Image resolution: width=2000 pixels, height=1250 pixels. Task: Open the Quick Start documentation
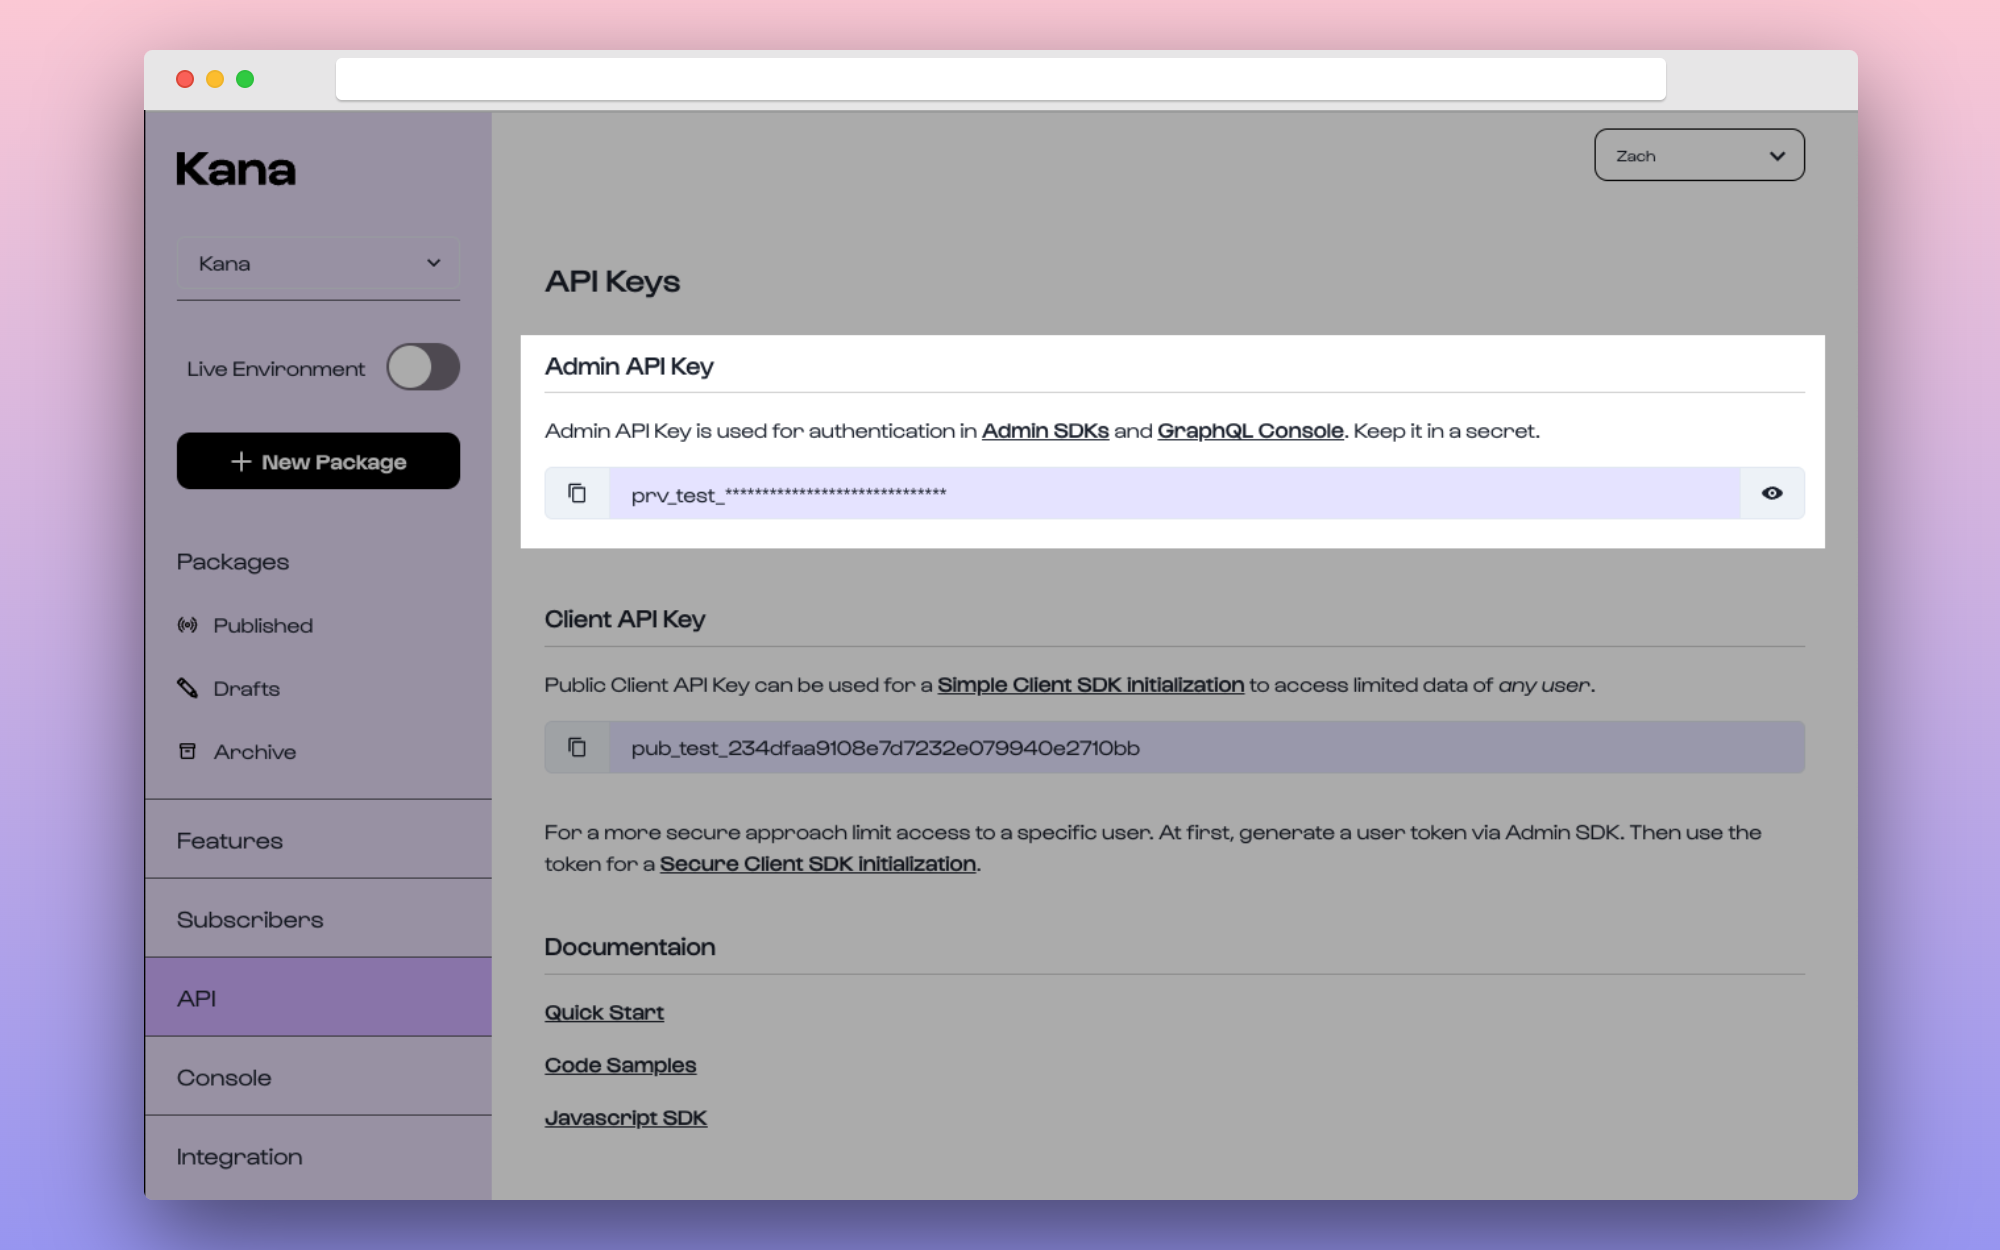click(603, 1012)
